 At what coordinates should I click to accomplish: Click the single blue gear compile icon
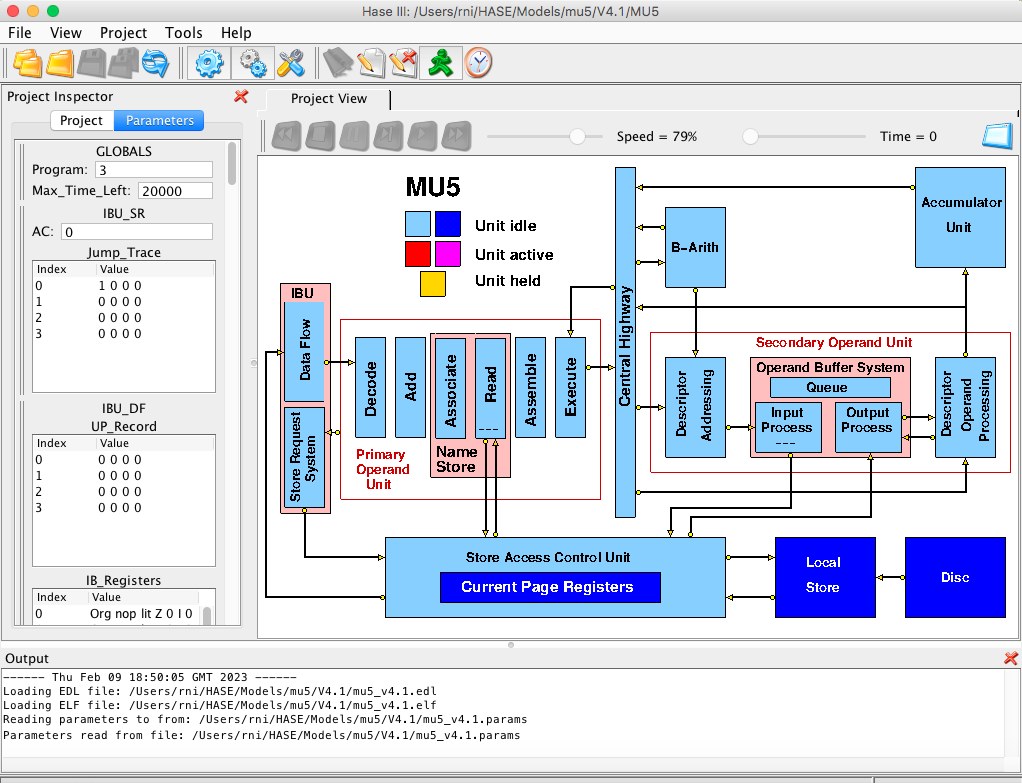point(209,63)
